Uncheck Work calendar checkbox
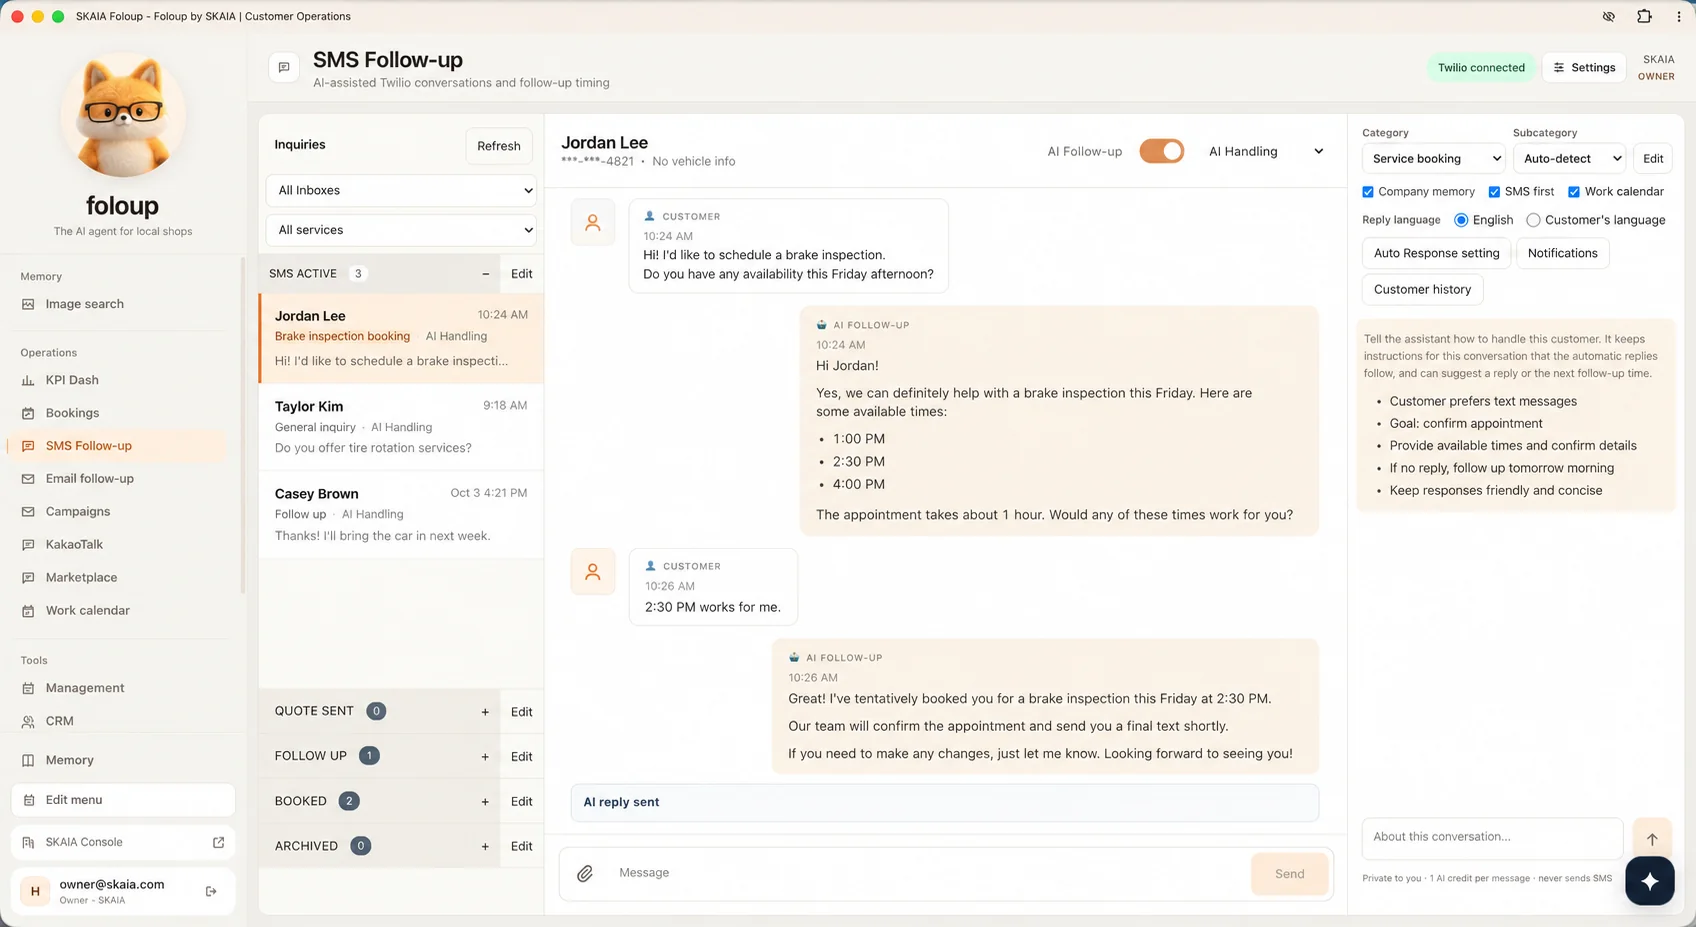Image resolution: width=1696 pixels, height=927 pixels. pyautogui.click(x=1574, y=192)
